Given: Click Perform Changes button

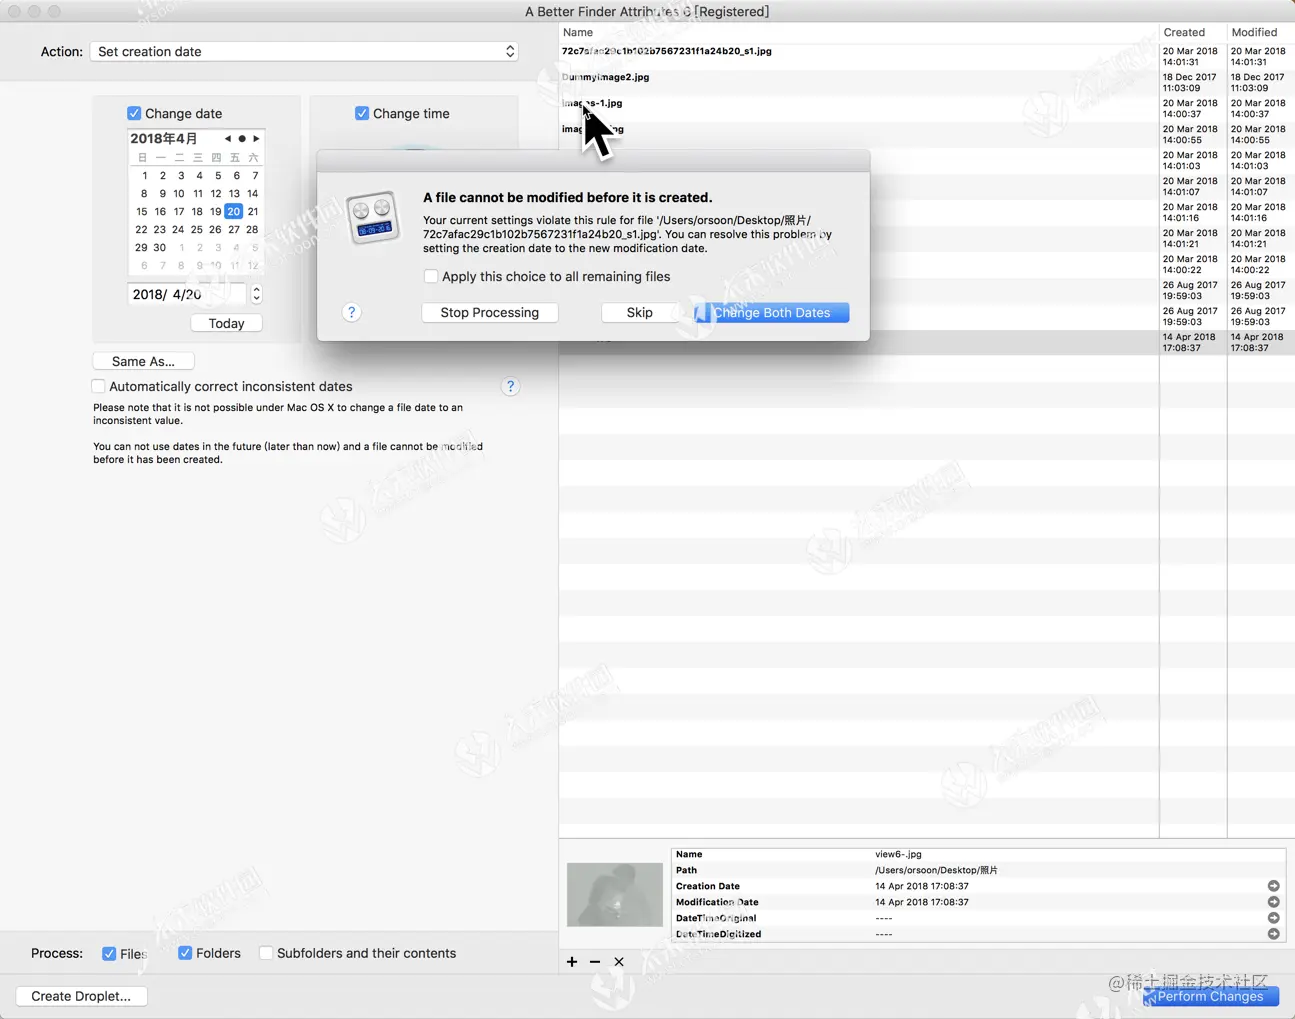Looking at the screenshot, I should pos(1211,996).
